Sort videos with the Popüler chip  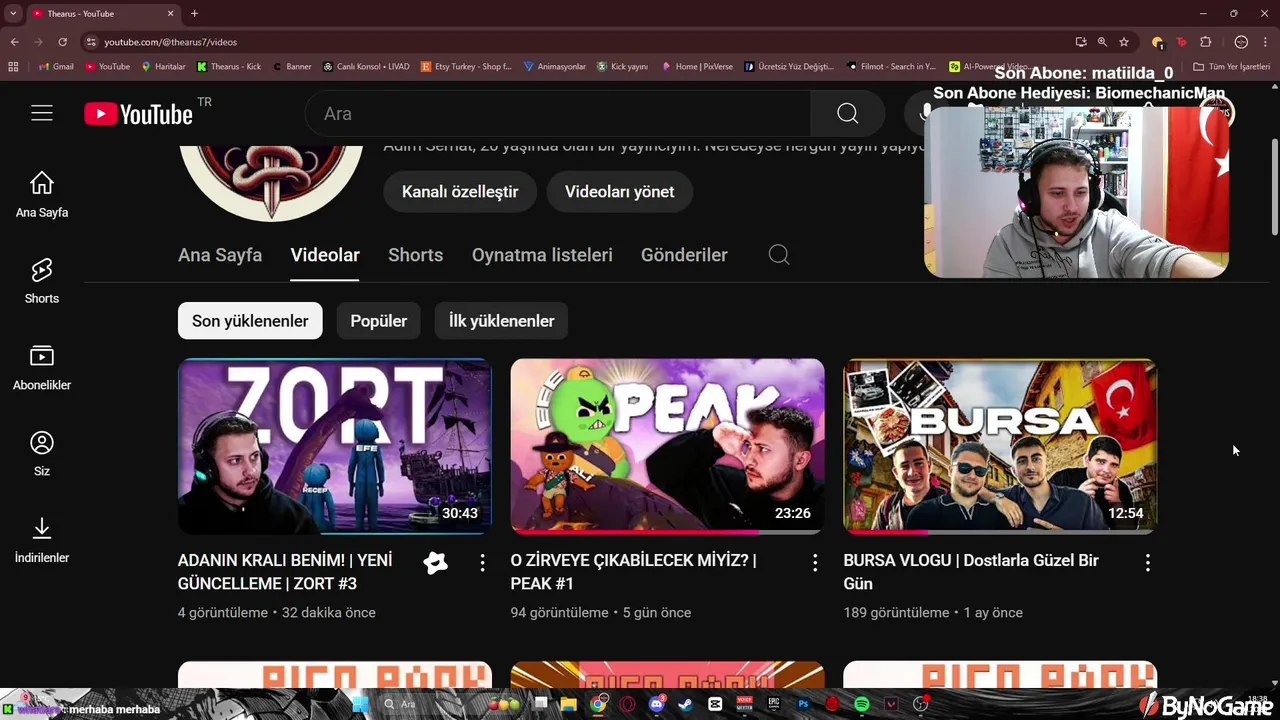(x=378, y=321)
